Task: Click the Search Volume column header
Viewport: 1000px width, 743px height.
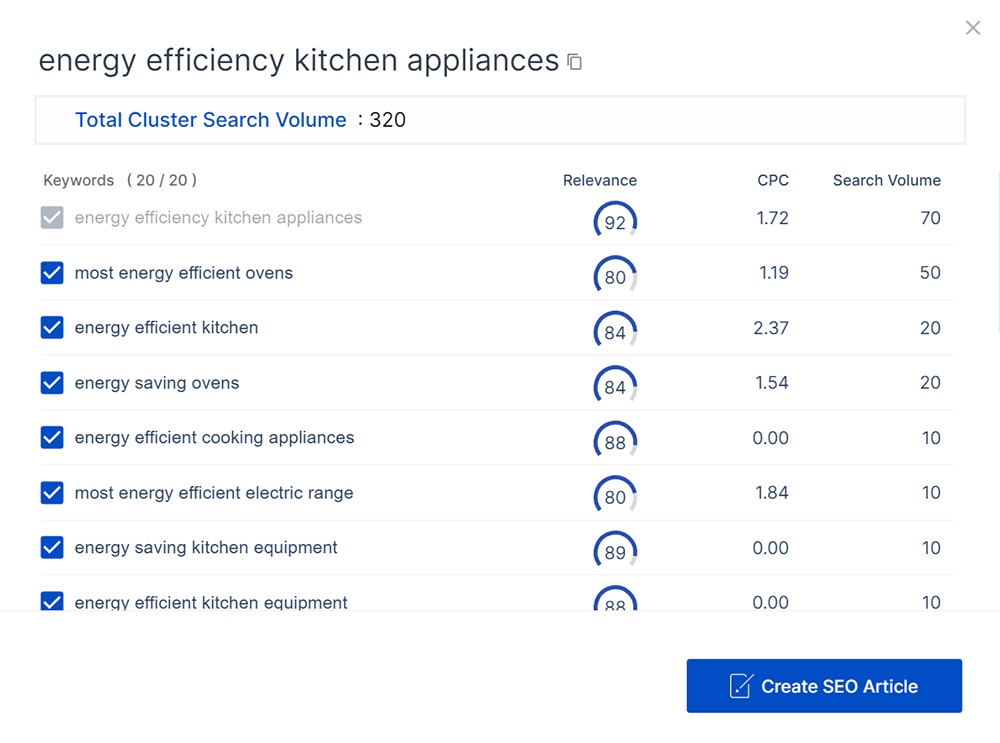Action: (x=886, y=180)
